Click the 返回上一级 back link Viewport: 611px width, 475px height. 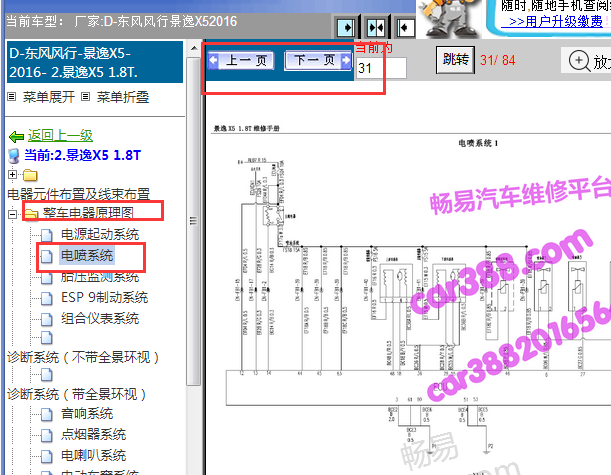60,136
